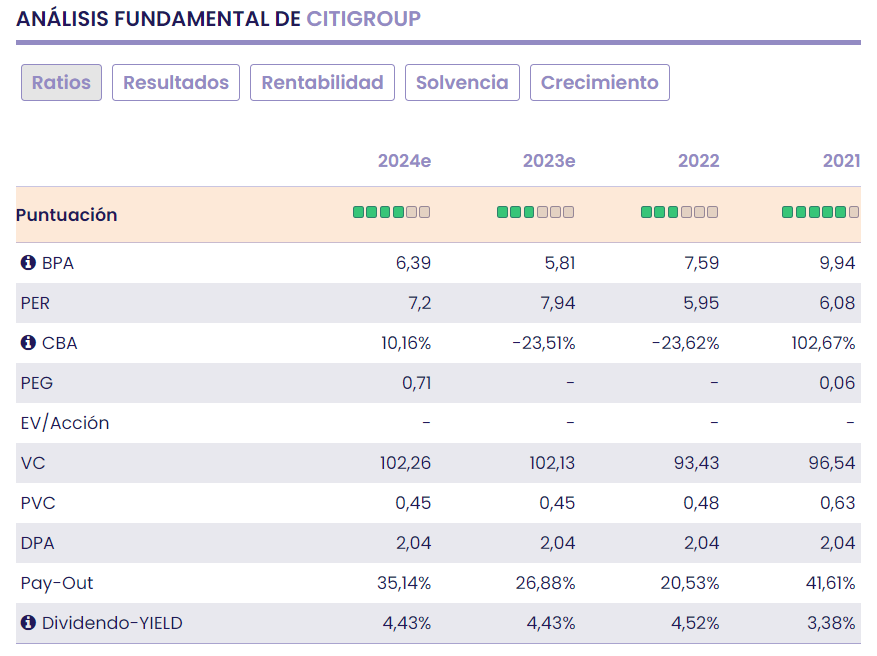The width and height of the screenshot is (877, 656).
Task: Click the 2022 Puntuación rating squares
Action: pos(679,212)
